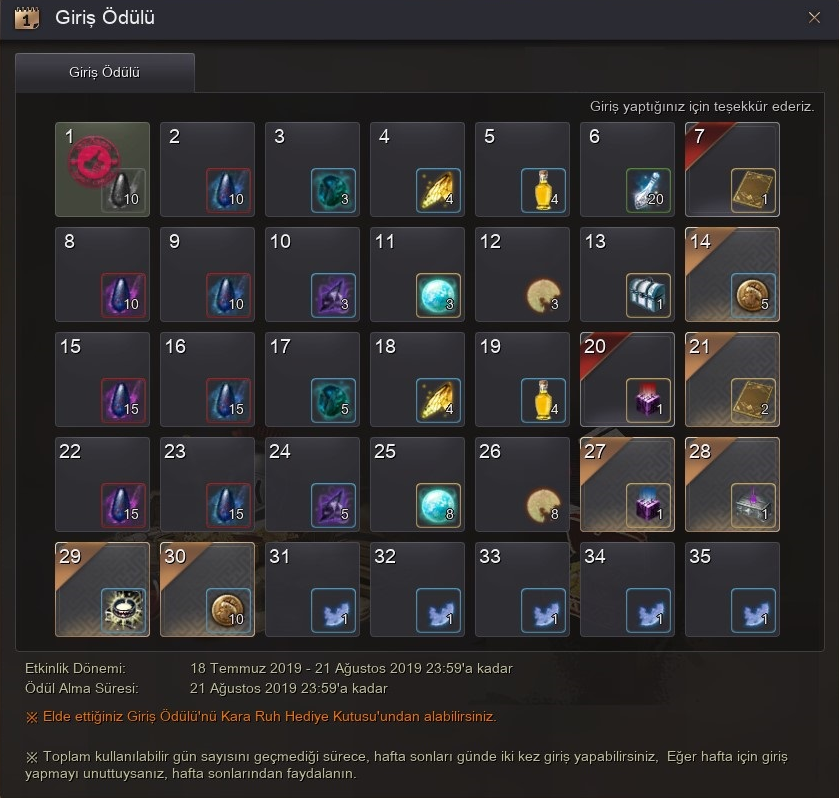
Task: Select the day 12 biscuit reward icon
Action: [x=543, y=295]
